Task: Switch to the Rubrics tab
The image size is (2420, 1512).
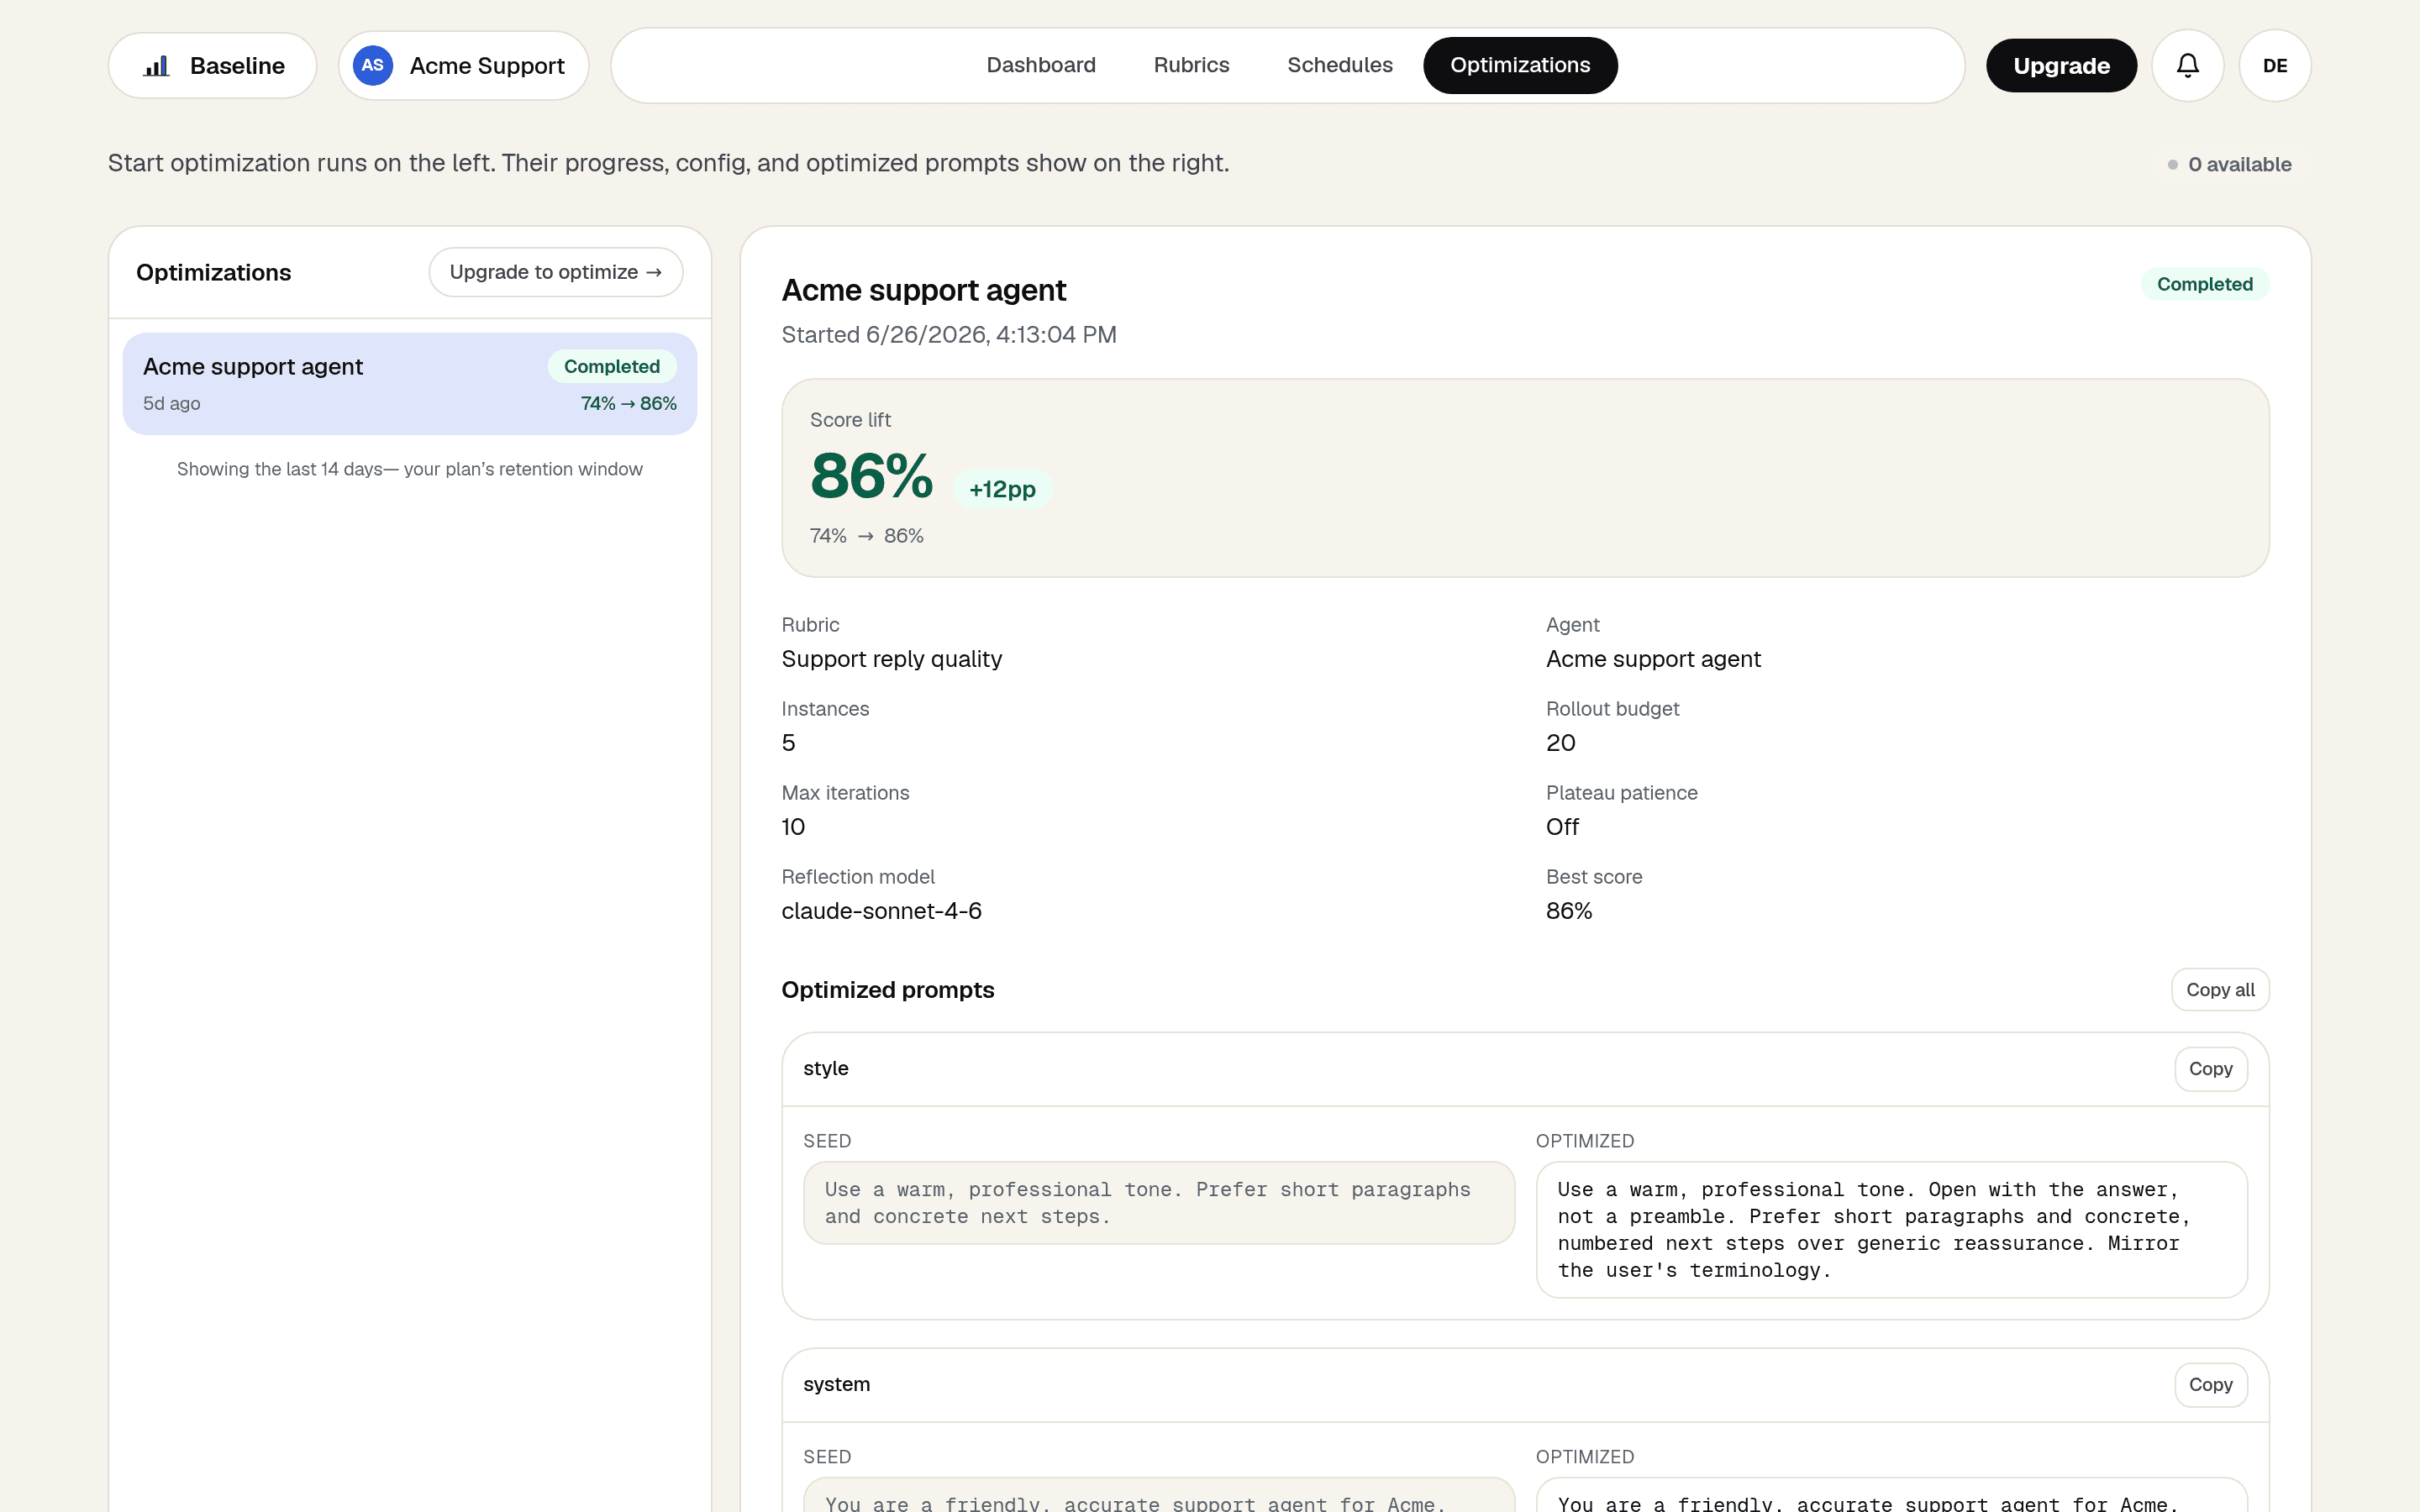Action: click(1191, 65)
